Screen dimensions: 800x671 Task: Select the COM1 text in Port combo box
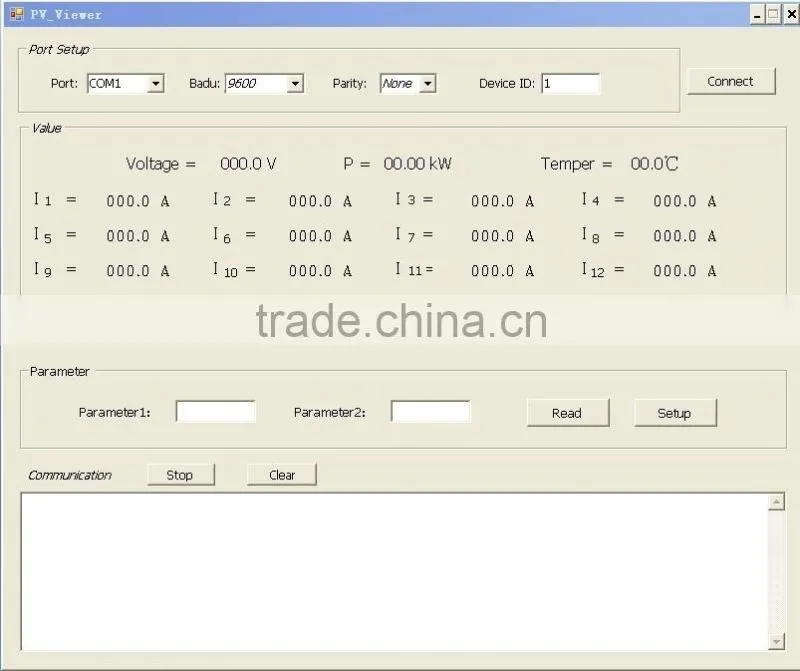pyautogui.click(x=105, y=83)
